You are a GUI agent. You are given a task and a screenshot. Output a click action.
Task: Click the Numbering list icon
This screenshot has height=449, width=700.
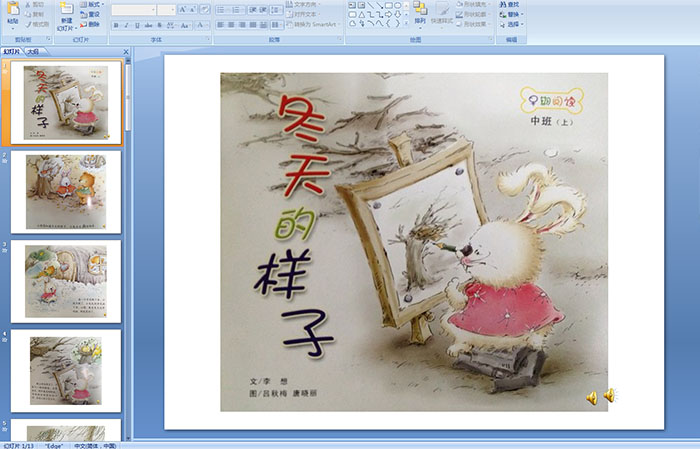(x=238, y=10)
